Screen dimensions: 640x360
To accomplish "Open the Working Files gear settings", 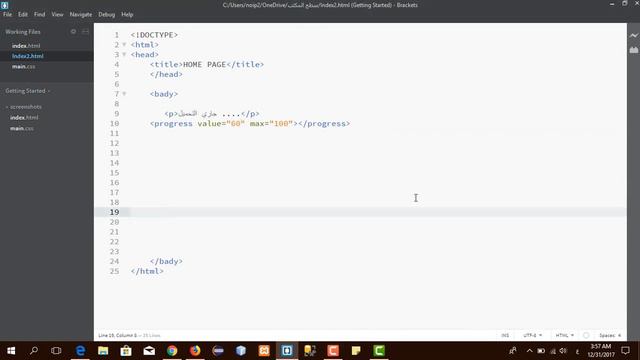I will pos(73,31).
